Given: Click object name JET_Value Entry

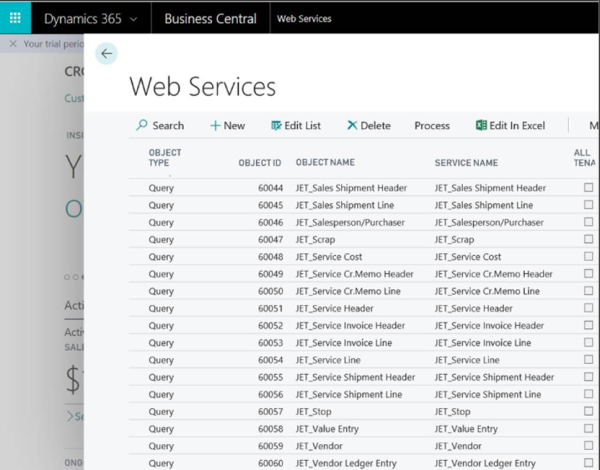Looking at the screenshot, I should pyautogui.click(x=327, y=429).
